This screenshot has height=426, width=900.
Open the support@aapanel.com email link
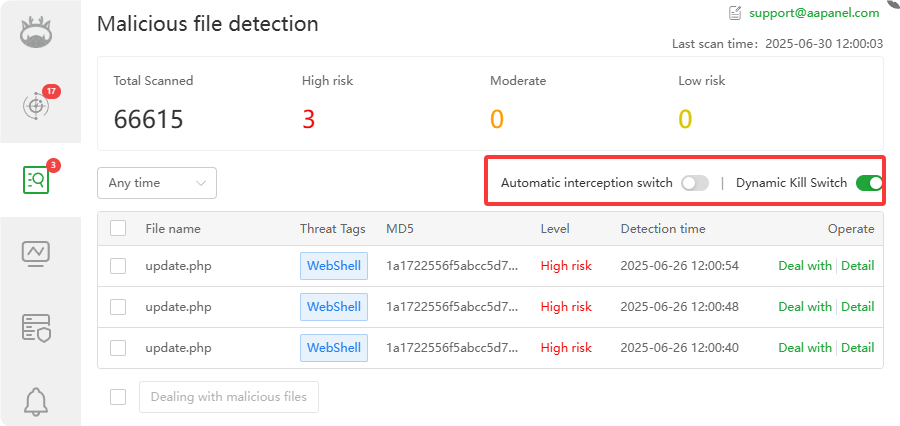coord(815,13)
